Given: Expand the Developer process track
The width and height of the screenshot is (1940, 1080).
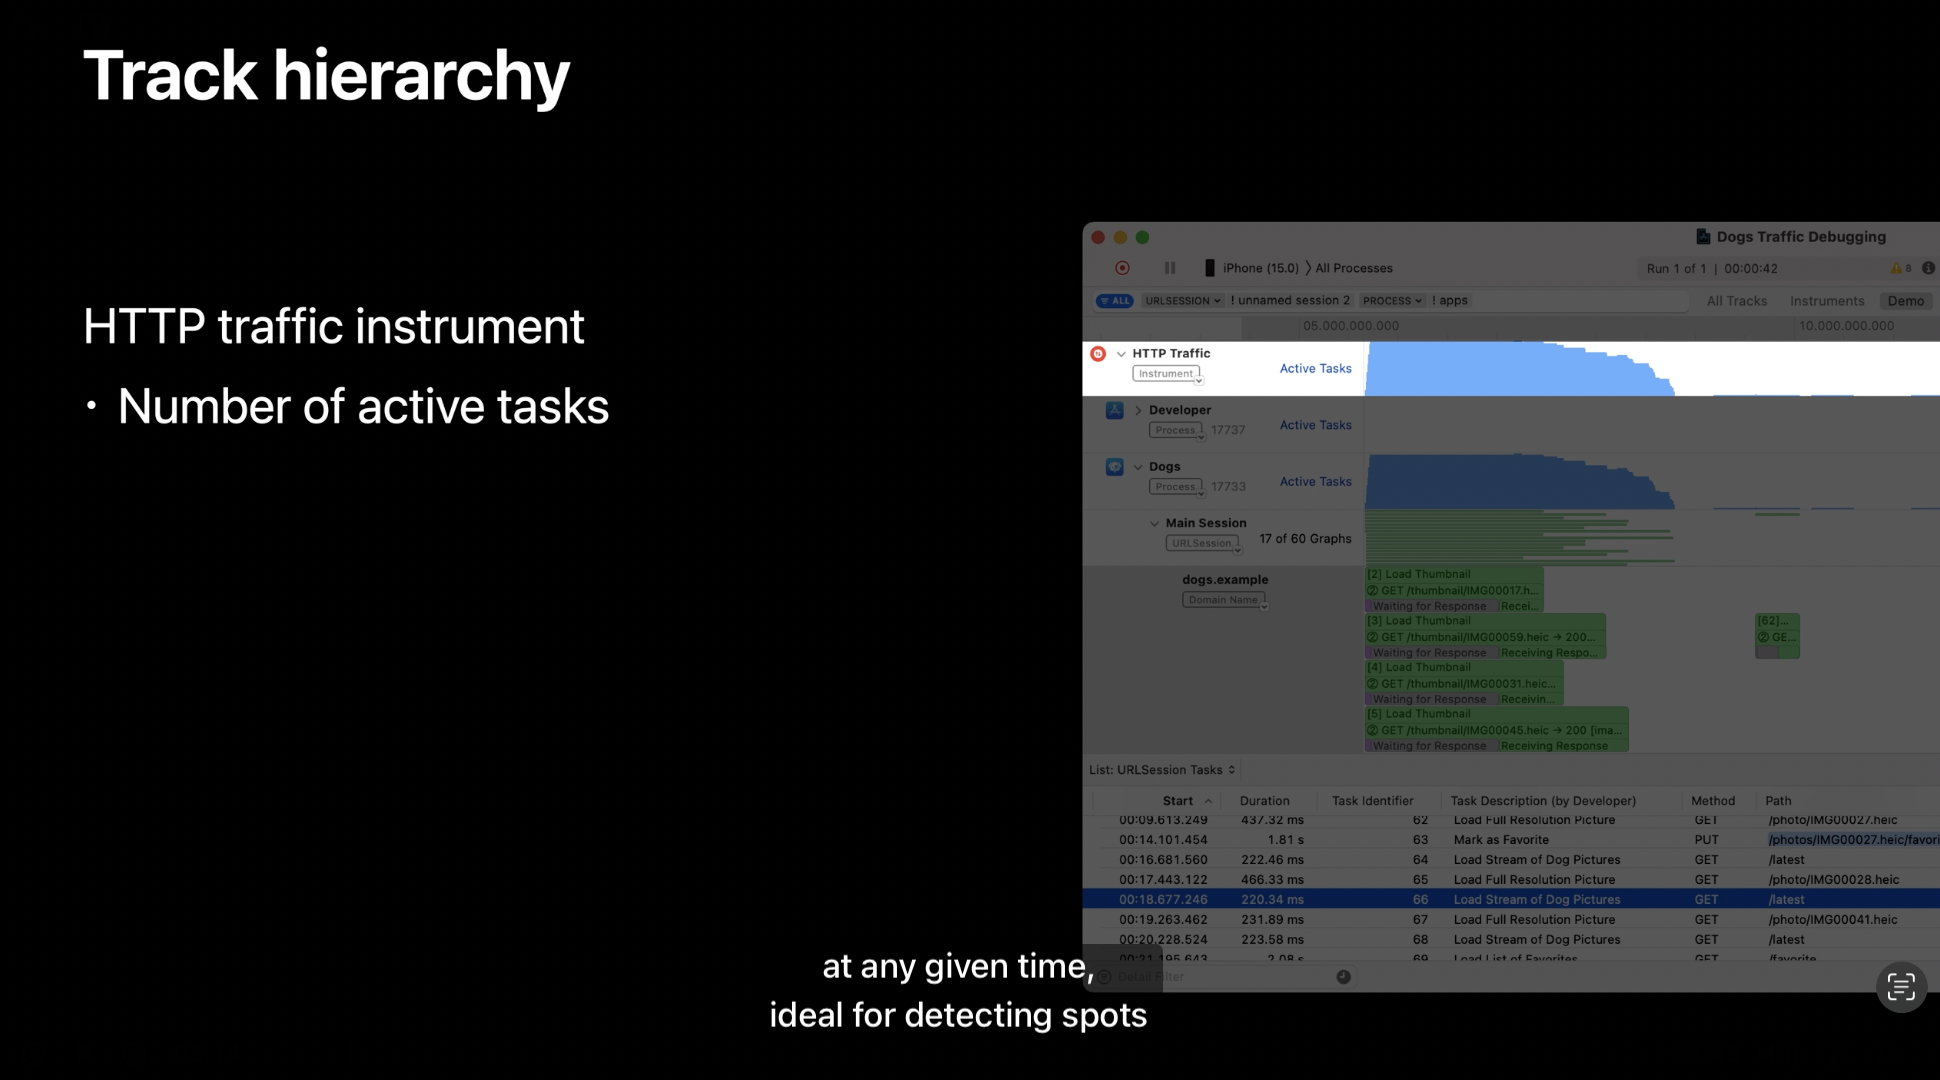Looking at the screenshot, I should pyautogui.click(x=1138, y=411).
